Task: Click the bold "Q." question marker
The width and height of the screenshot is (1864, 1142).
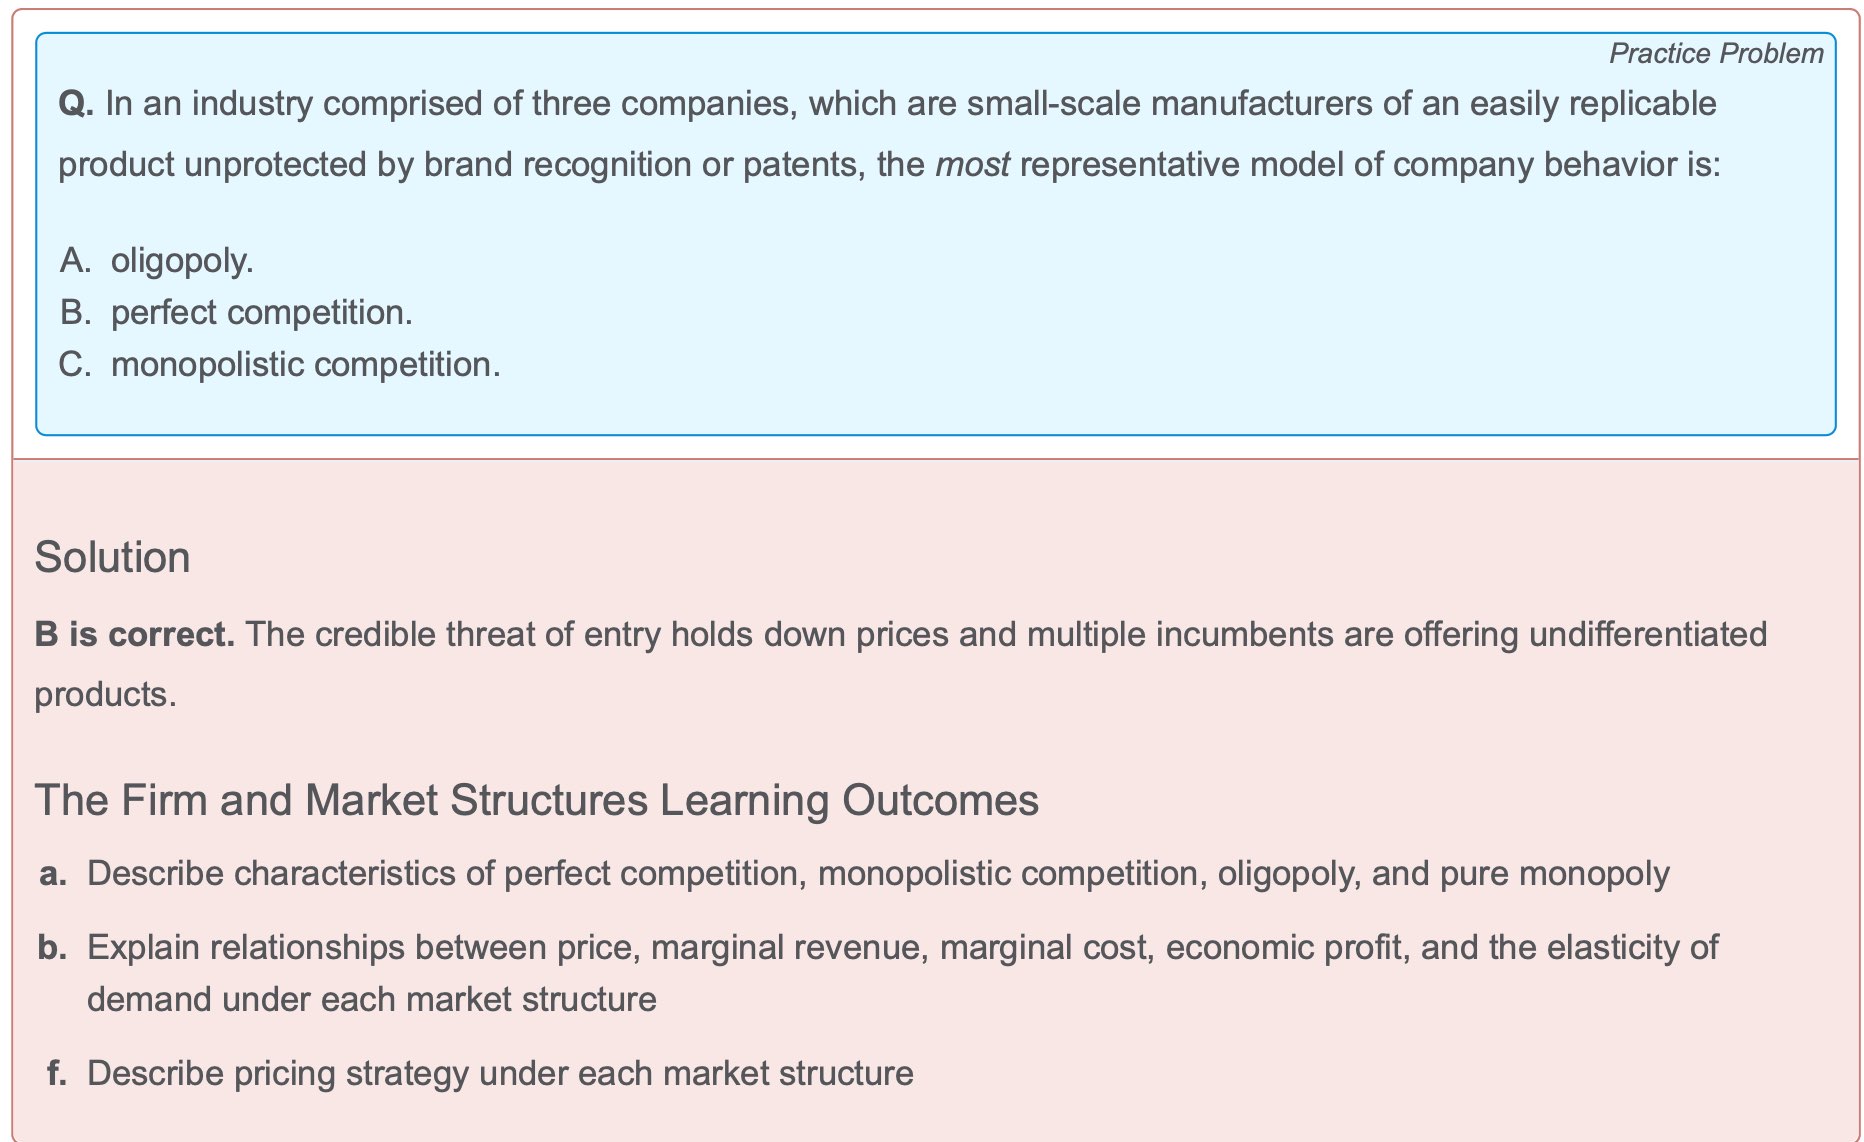Action: coord(75,104)
